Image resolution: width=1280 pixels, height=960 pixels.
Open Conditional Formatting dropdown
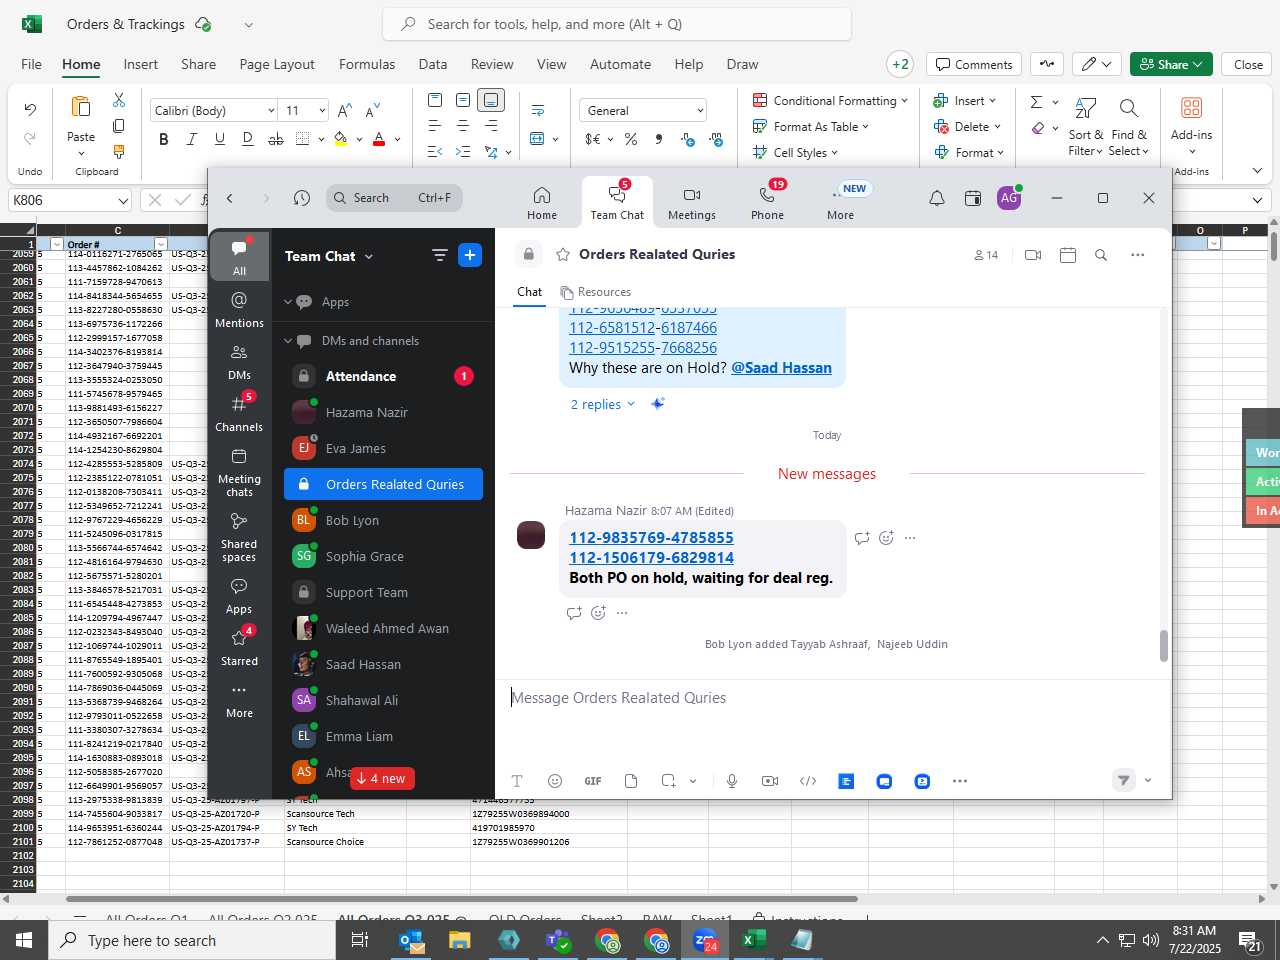pyautogui.click(x=829, y=100)
